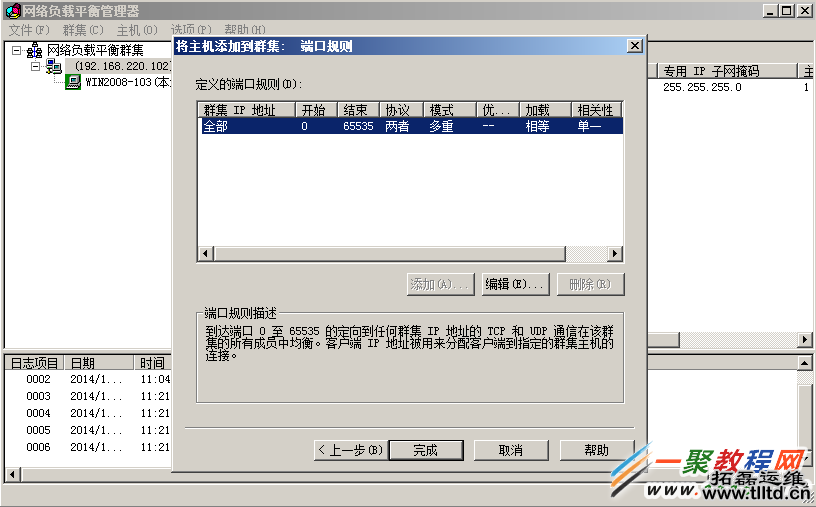Click the port rules horizontal scrollbar thumb
This screenshot has width=816, height=507.
(389, 254)
